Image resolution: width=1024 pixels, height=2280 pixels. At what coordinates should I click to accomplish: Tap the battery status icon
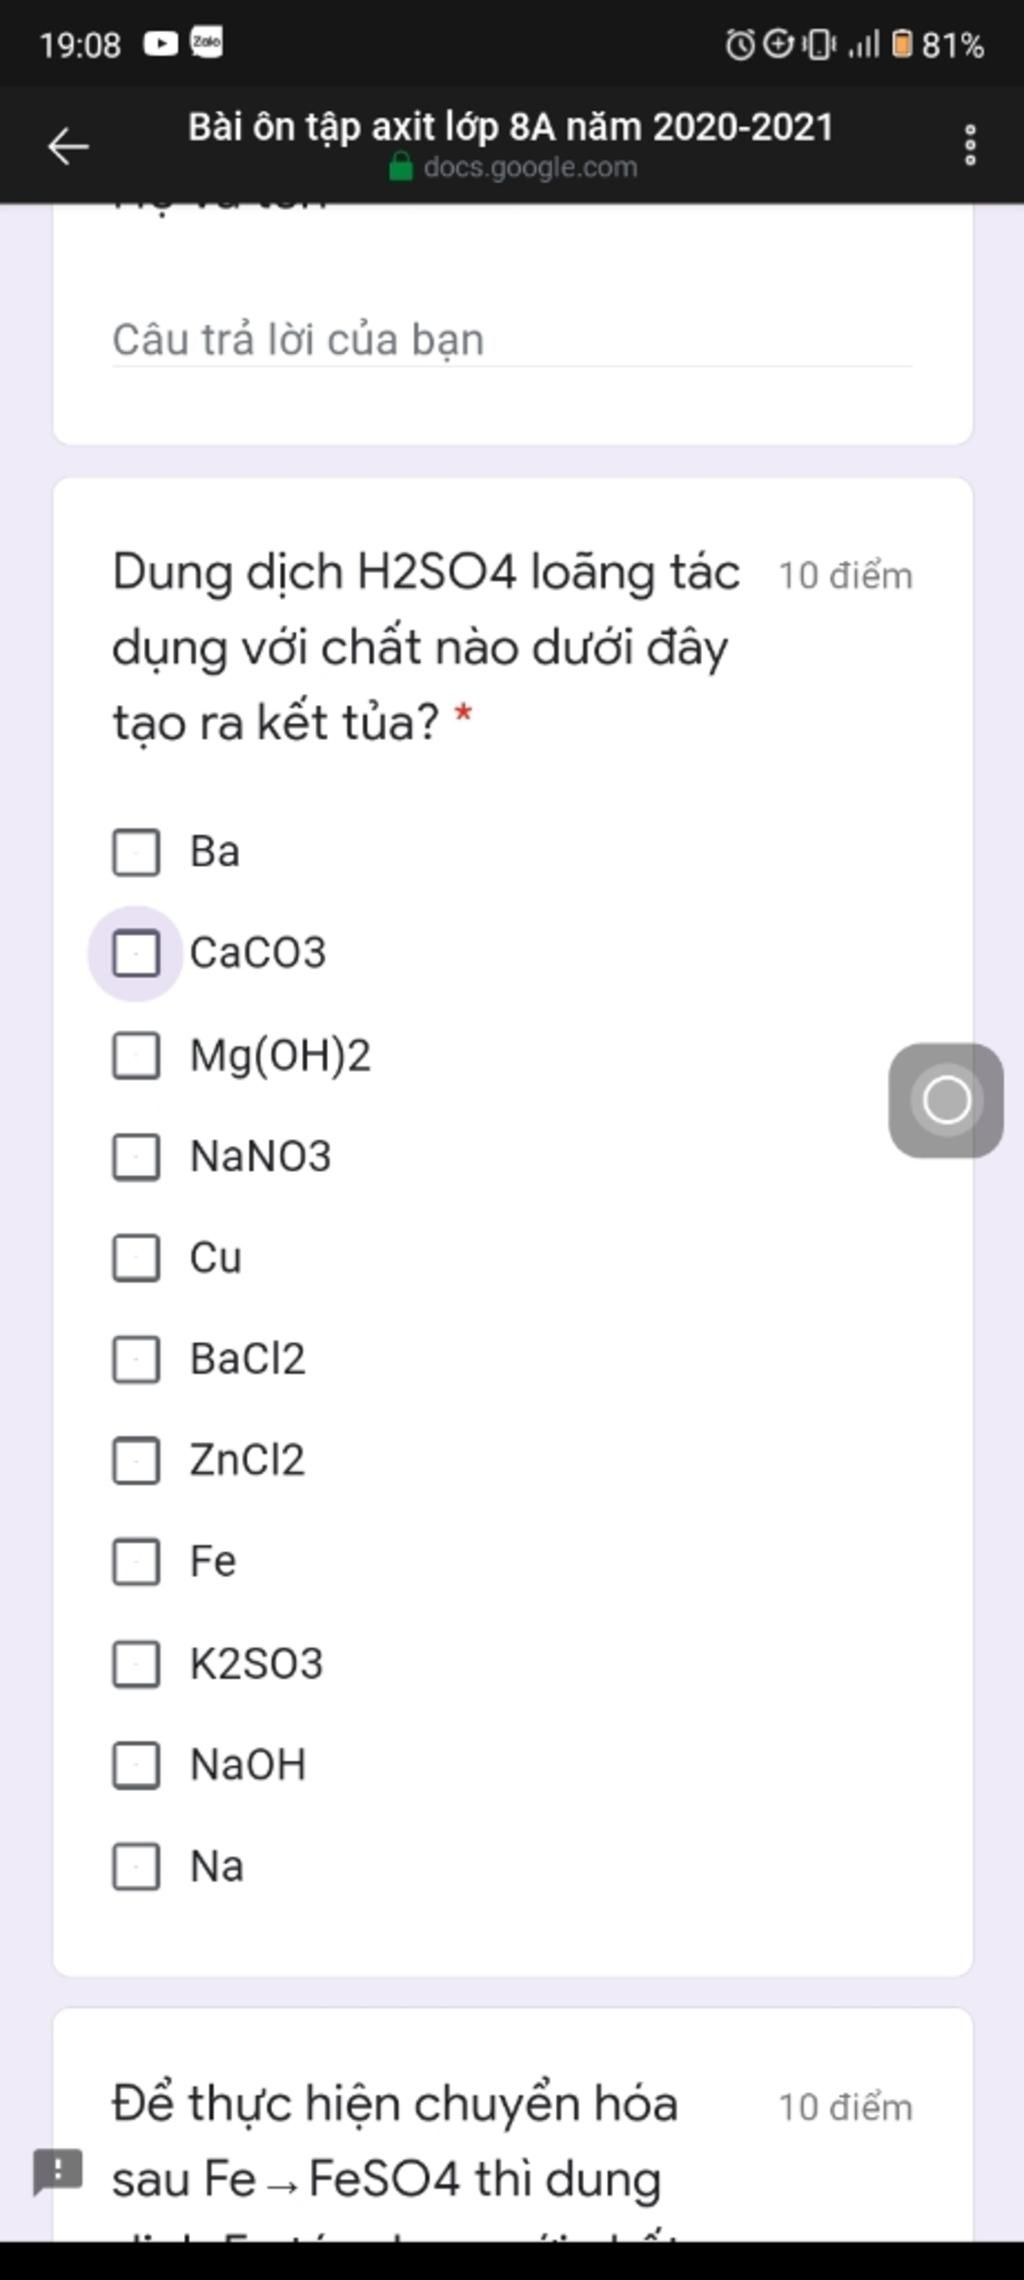coord(901,44)
